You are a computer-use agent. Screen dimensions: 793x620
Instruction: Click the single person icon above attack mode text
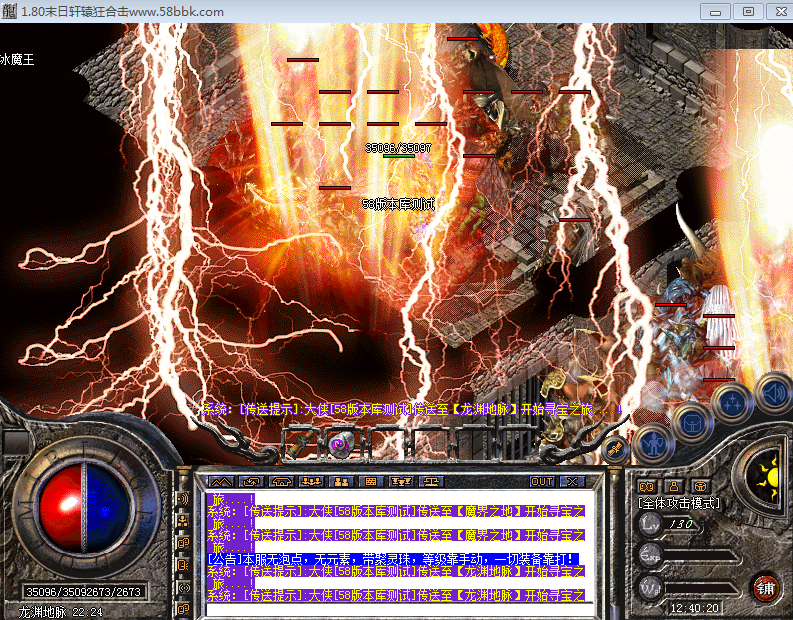pos(674,486)
